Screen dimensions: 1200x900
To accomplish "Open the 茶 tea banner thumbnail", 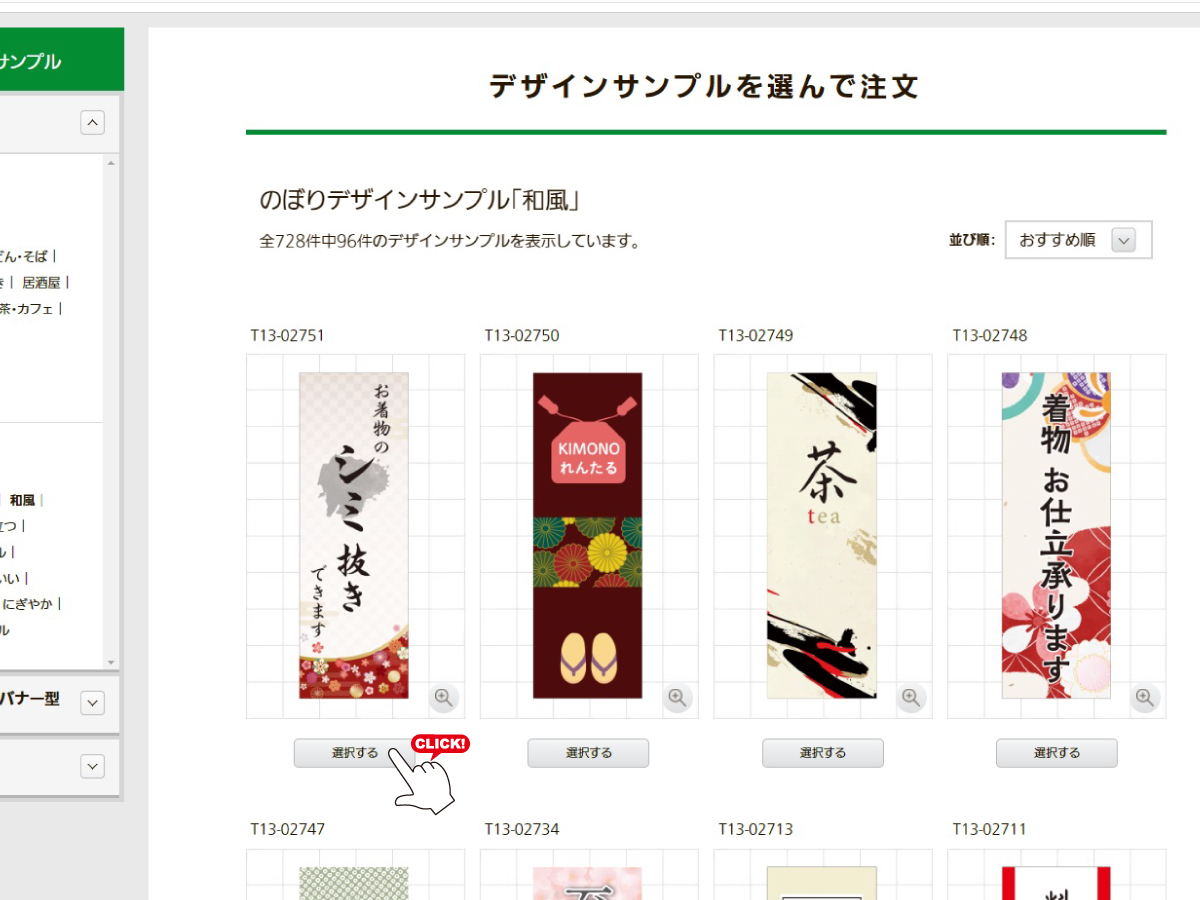I will tap(822, 535).
